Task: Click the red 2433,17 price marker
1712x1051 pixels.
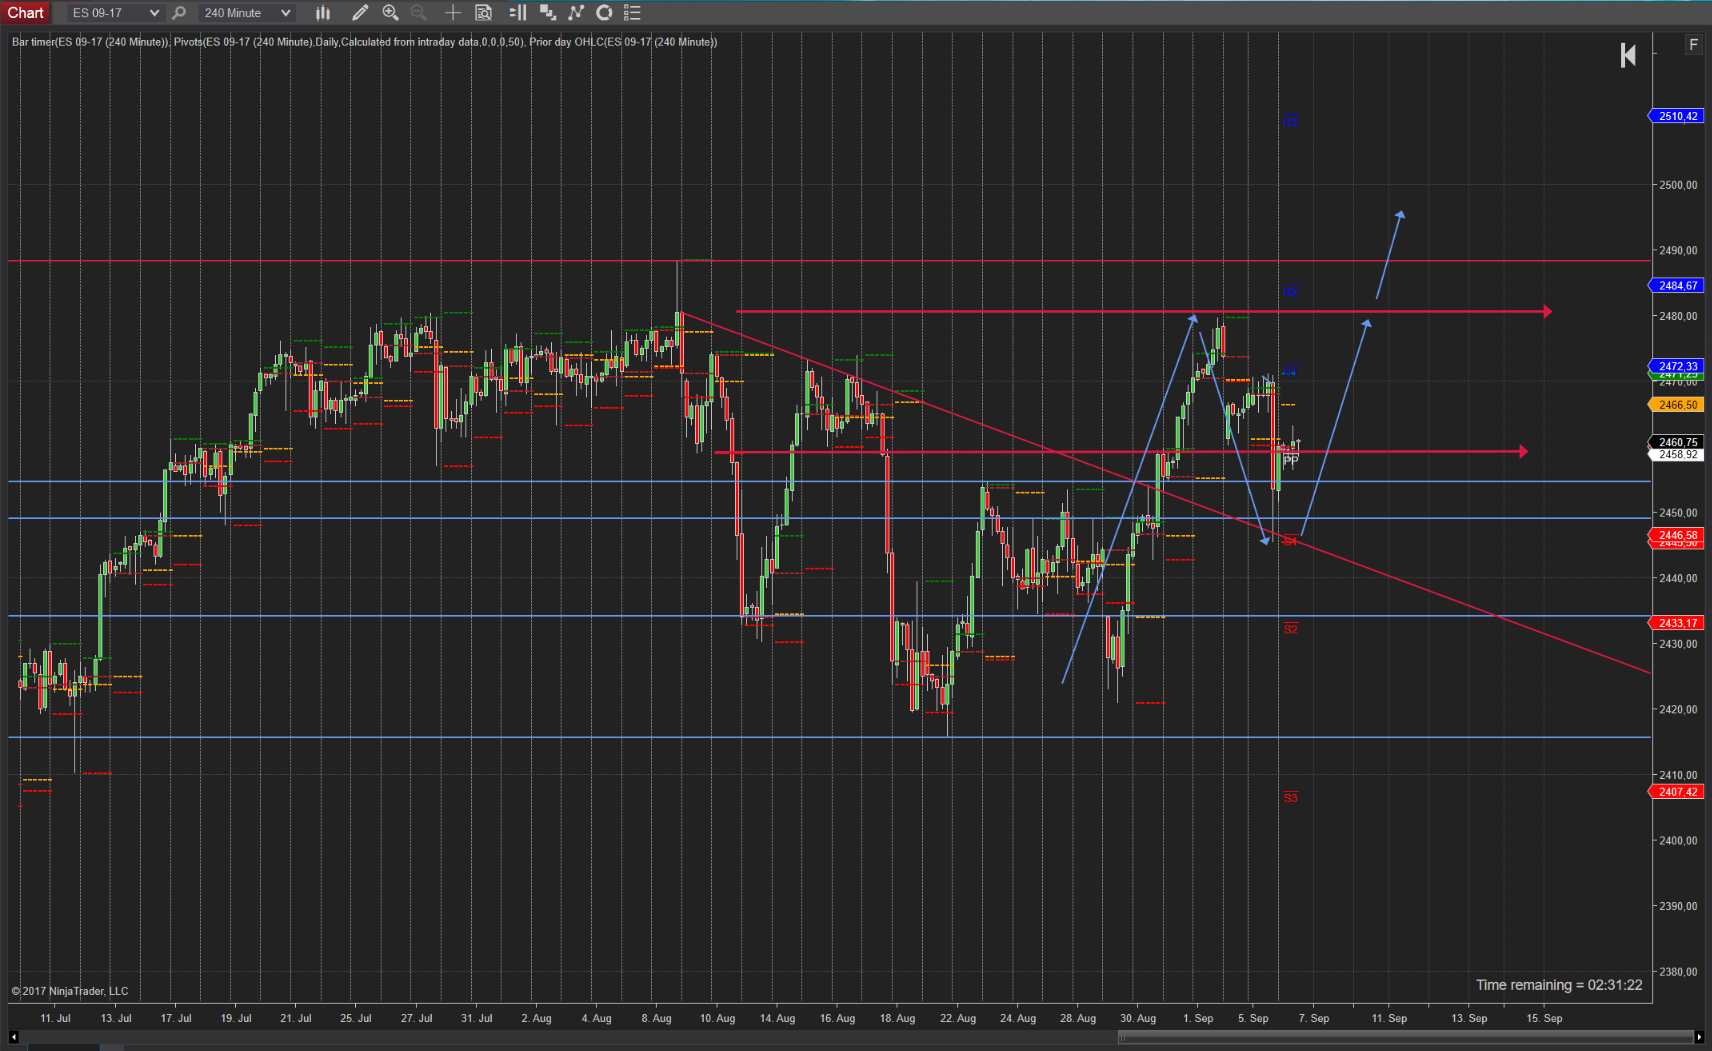Action: click(1677, 623)
